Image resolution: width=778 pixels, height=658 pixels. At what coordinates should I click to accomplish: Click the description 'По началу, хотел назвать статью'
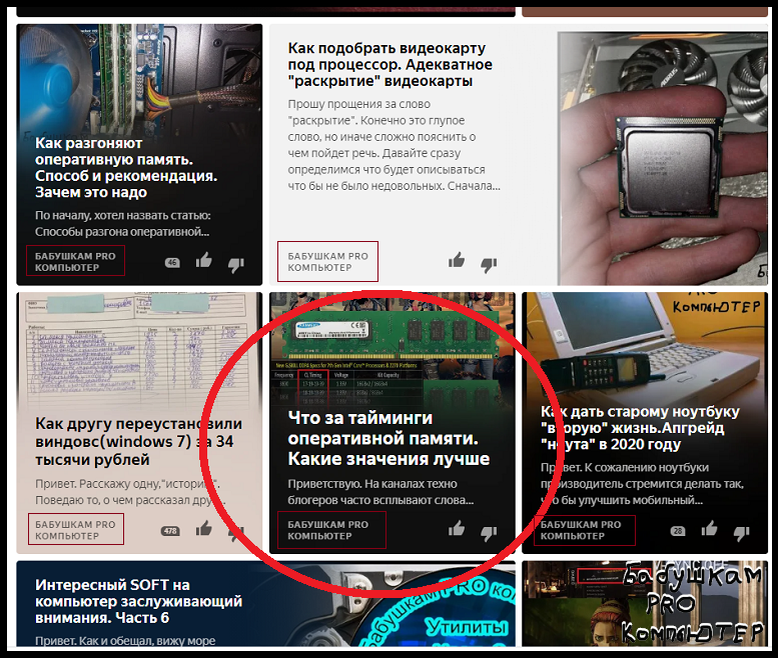click(123, 223)
